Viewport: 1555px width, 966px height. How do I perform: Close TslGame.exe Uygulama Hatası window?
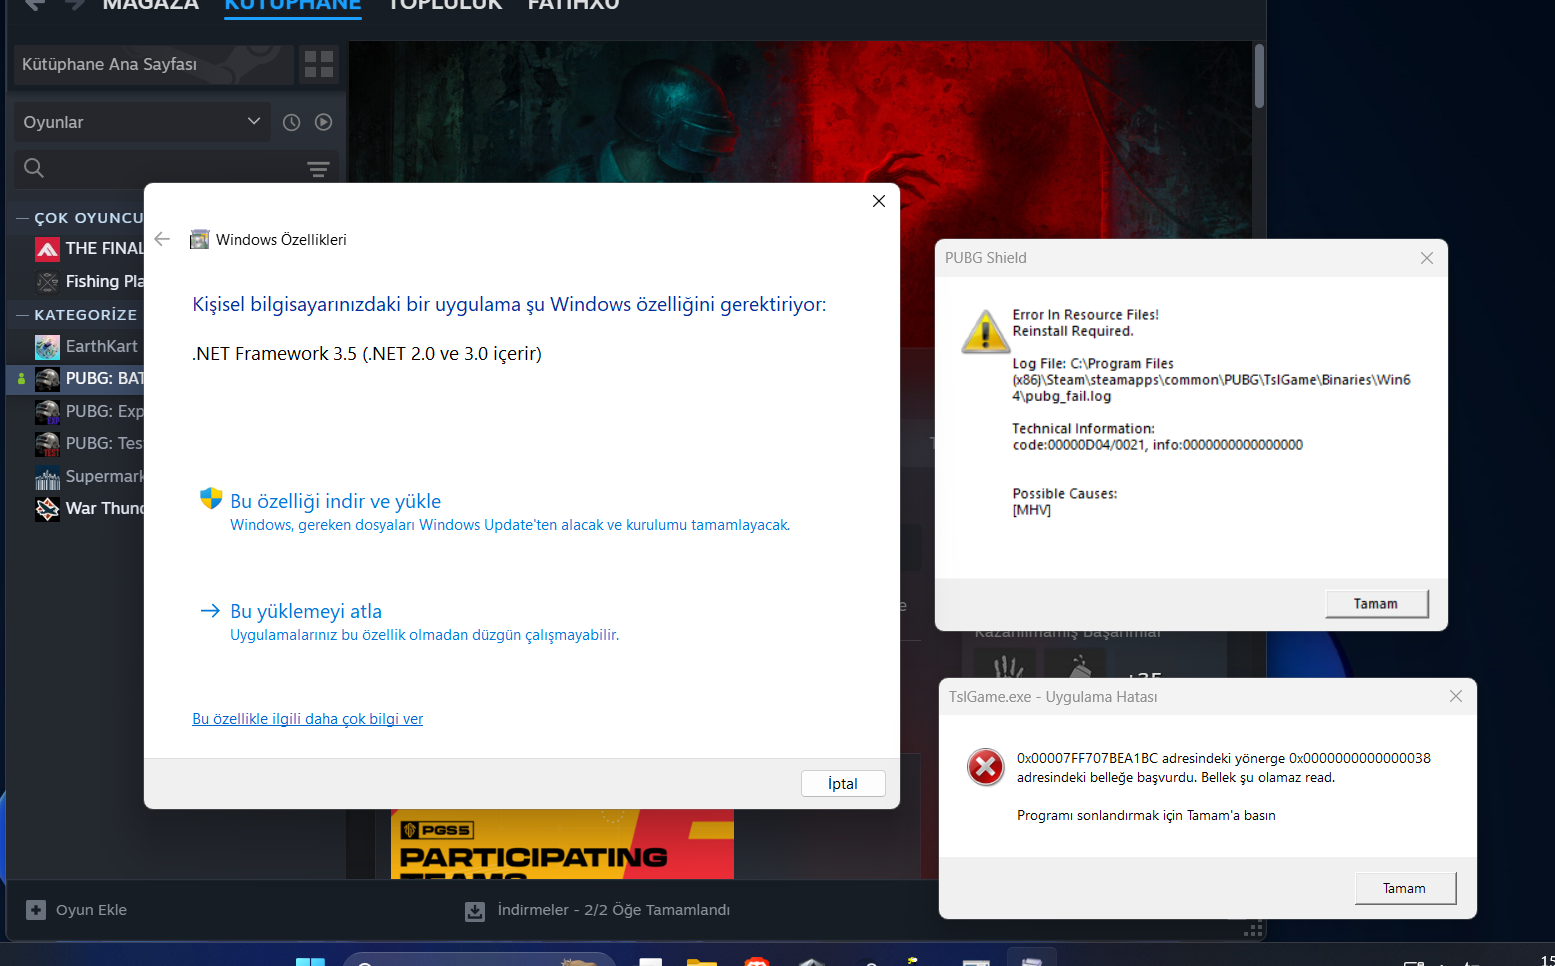pyautogui.click(x=1456, y=696)
